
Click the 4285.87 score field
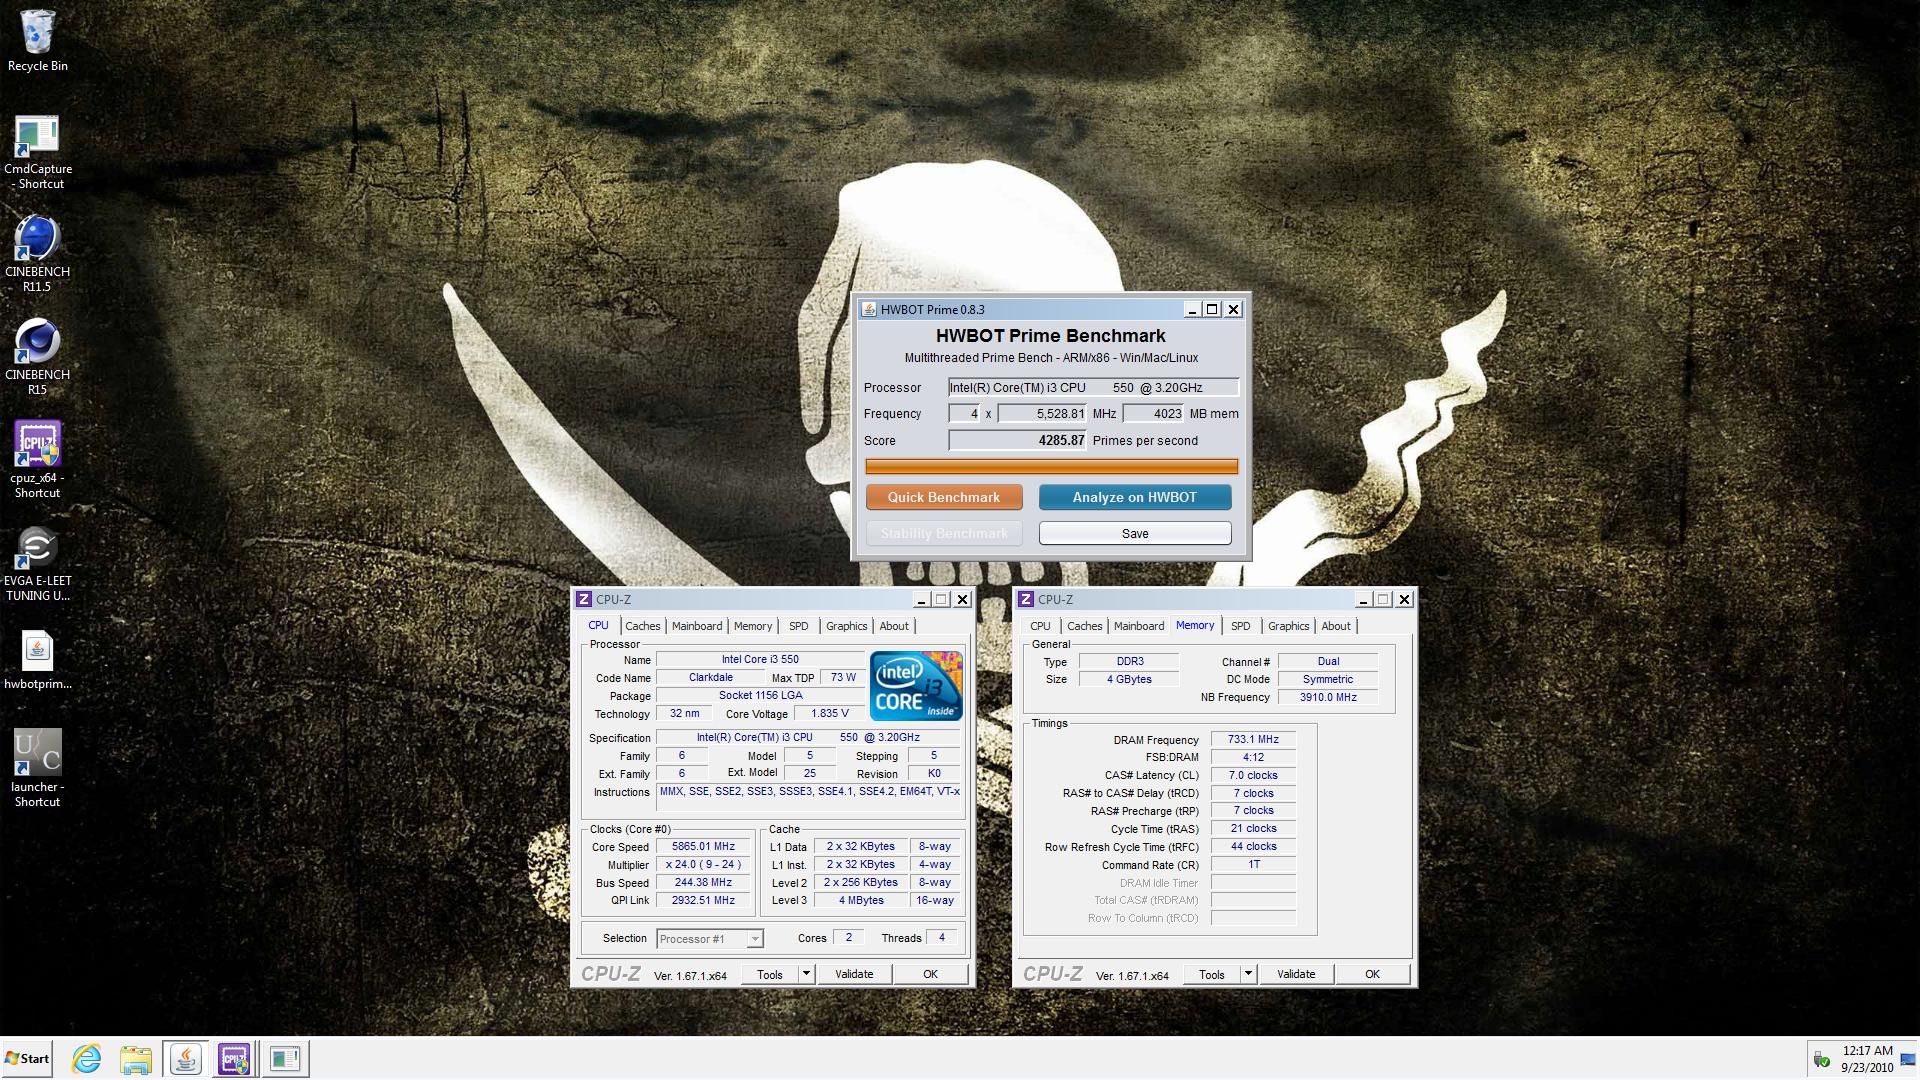1017,440
